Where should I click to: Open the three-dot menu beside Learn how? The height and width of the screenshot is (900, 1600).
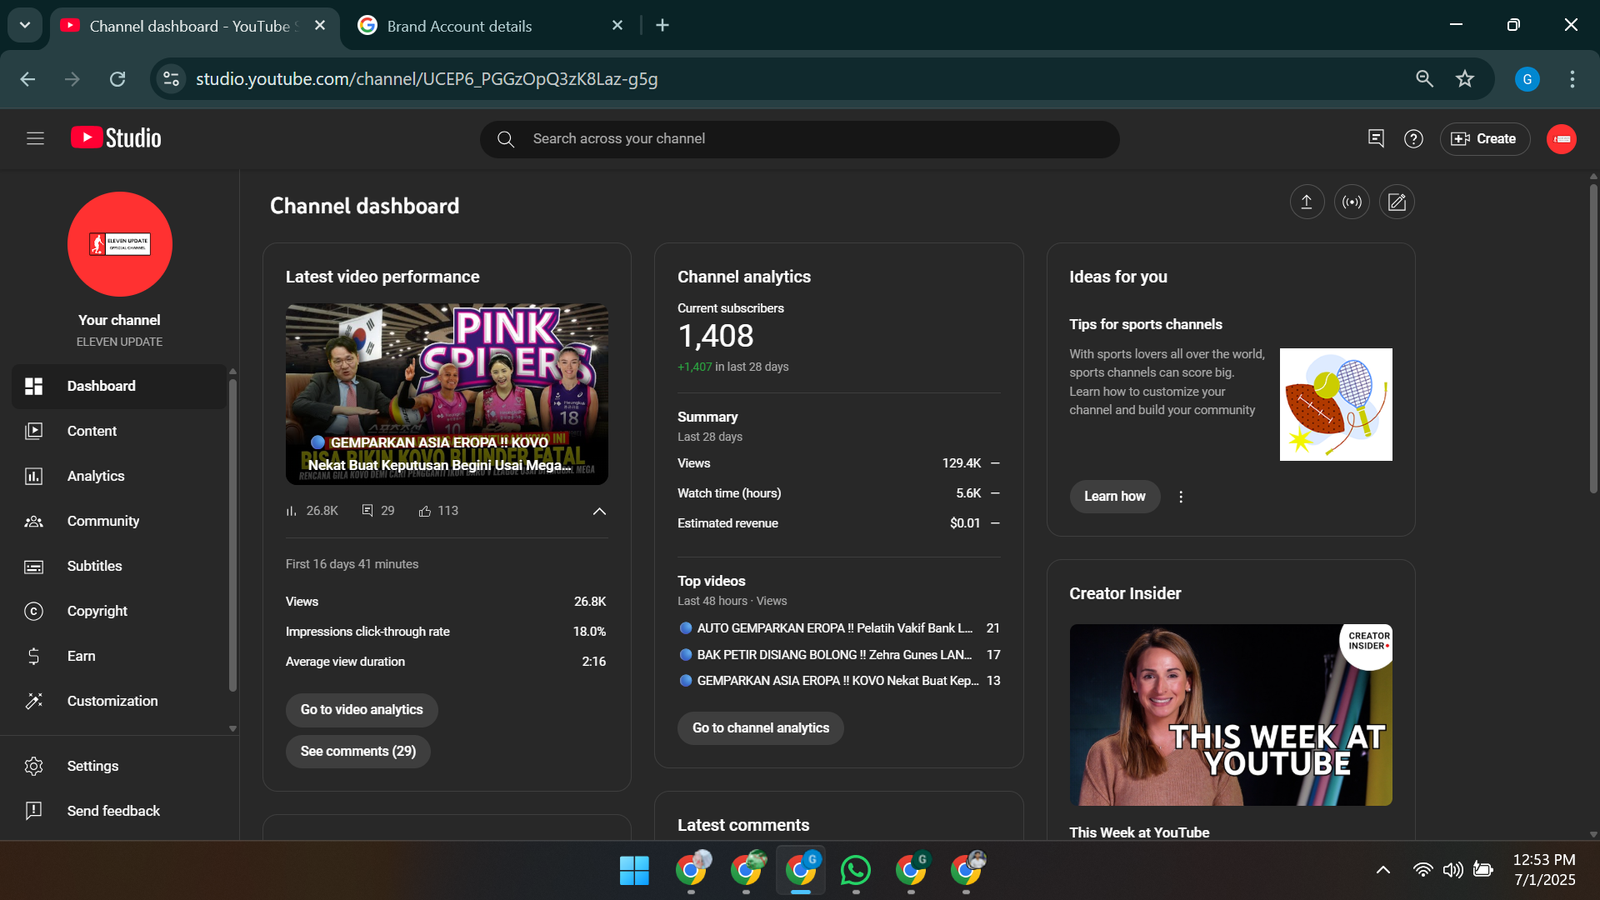[x=1181, y=497]
